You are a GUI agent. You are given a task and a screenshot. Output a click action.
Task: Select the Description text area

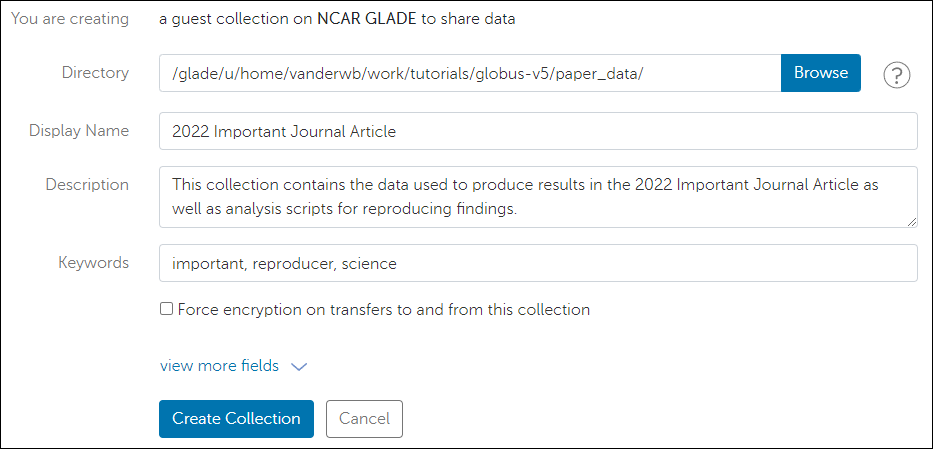538,197
